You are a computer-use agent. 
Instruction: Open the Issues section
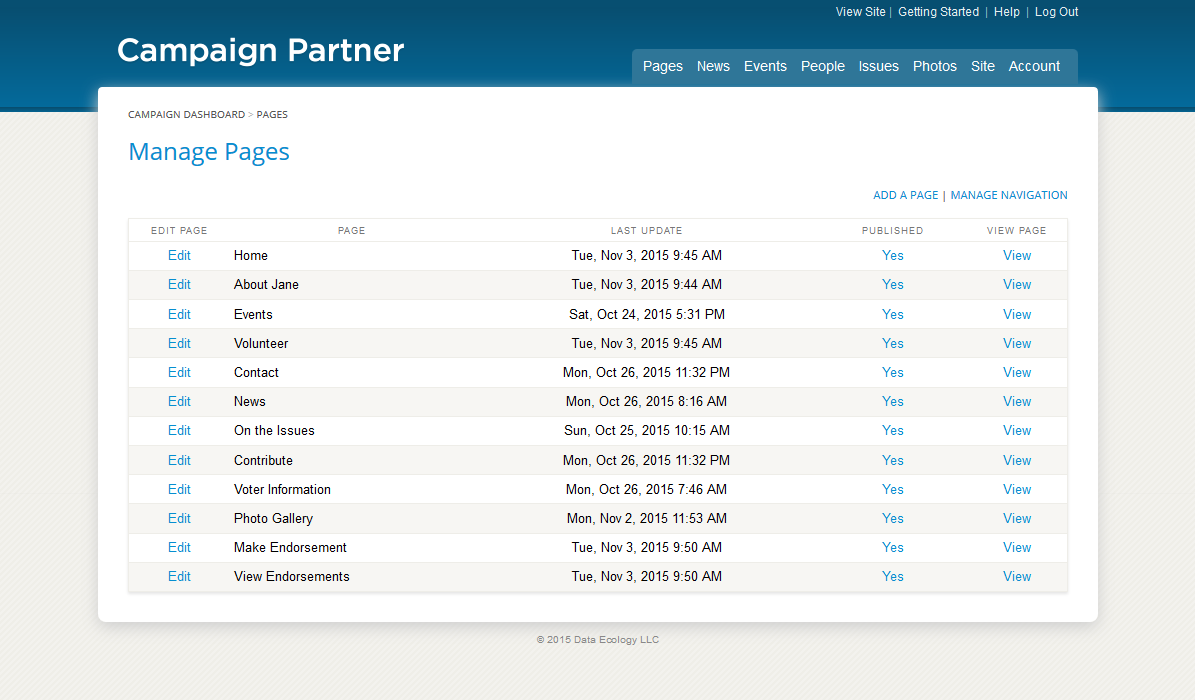click(x=878, y=66)
